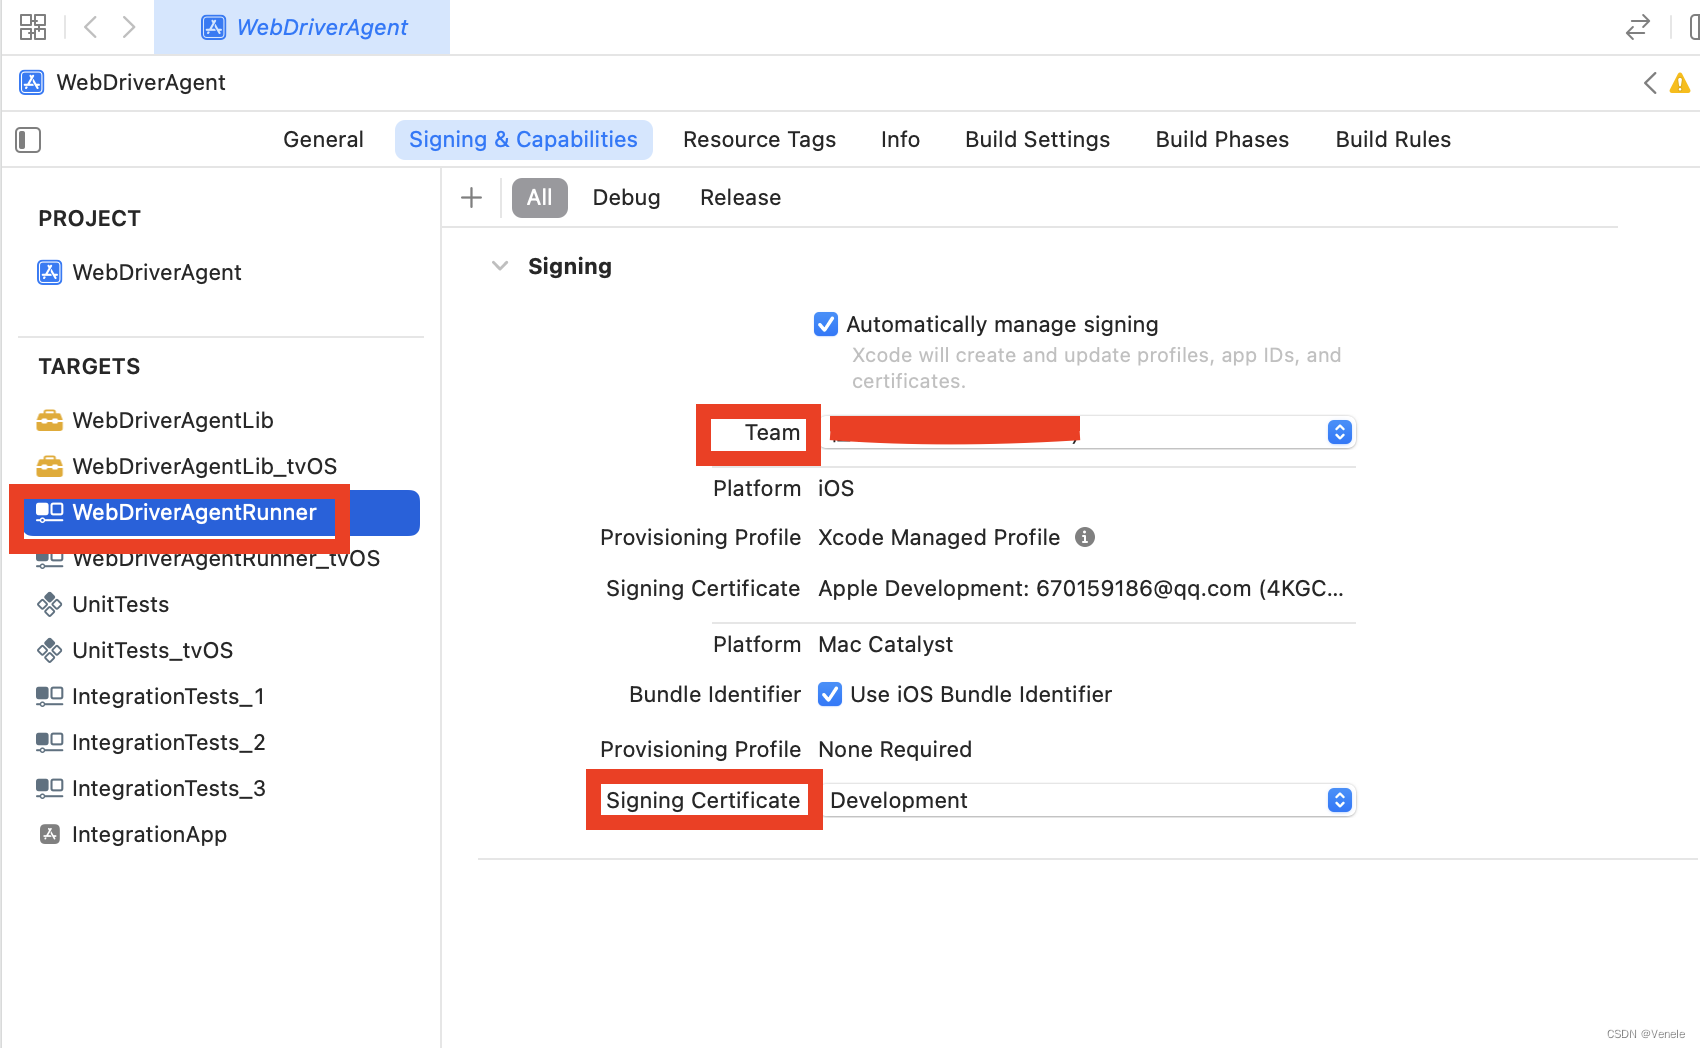Click the Xcode Managed Profile value
Viewport: 1700px width, 1048px height.
939,537
